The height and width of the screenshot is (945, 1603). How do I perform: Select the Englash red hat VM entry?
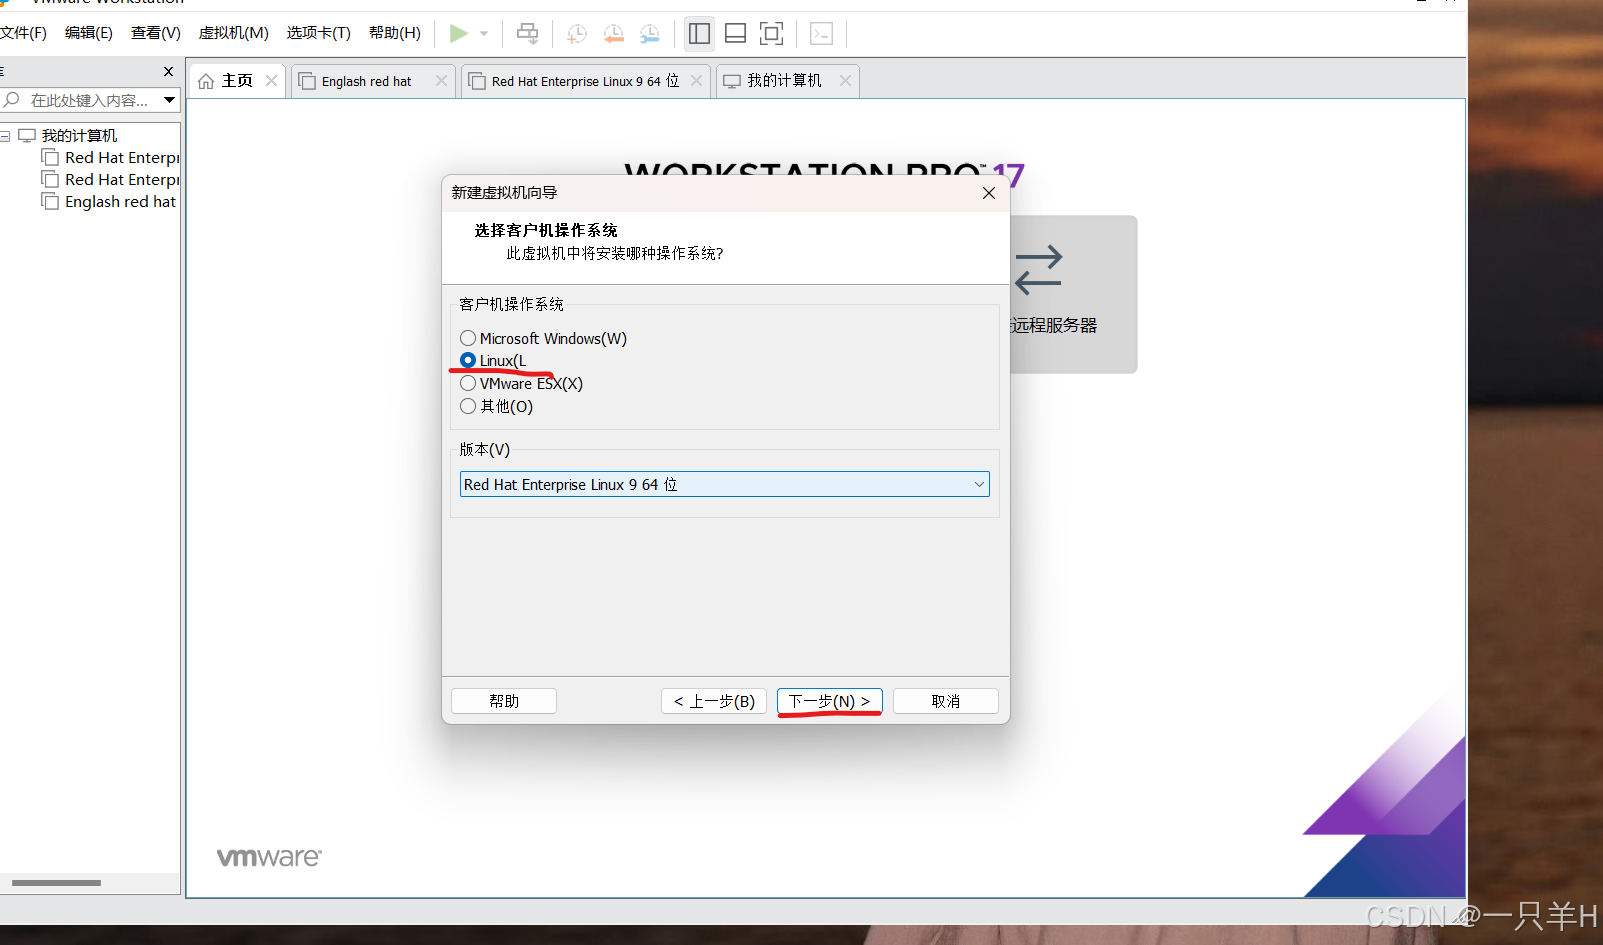click(120, 202)
